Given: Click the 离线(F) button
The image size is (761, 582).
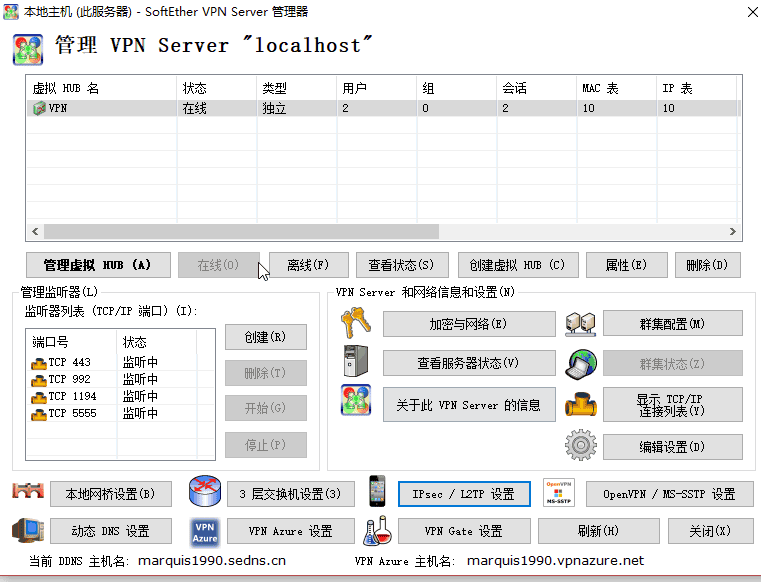Looking at the screenshot, I should pos(309,265).
